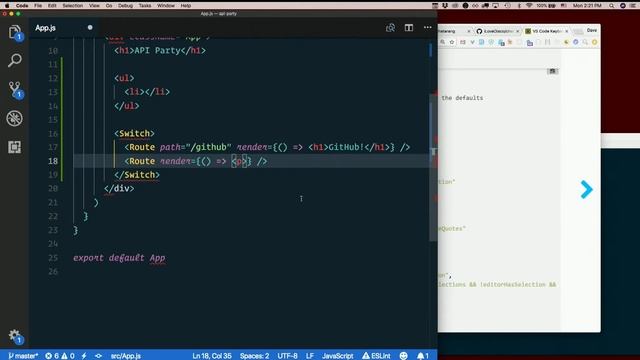Viewport: 640px width, 360px height.
Task: Click the battery indicator in the menu bar
Action: [x=546, y=6]
